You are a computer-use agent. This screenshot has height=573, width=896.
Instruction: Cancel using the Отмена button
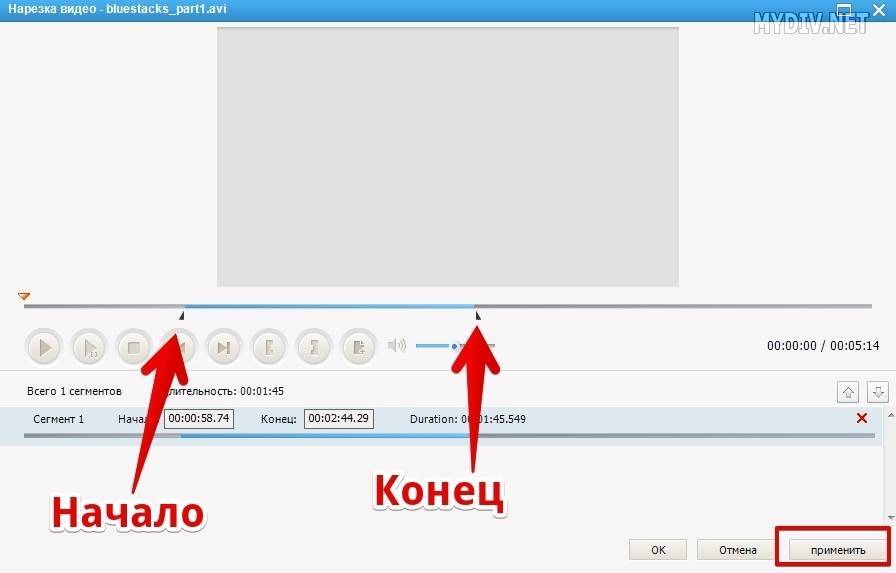click(x=738, y=550)
